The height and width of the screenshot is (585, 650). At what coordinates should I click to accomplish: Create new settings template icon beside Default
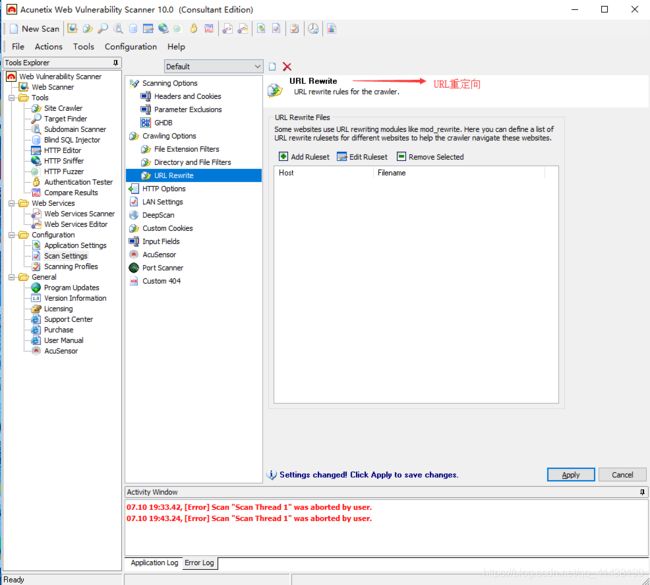(272, 67)
